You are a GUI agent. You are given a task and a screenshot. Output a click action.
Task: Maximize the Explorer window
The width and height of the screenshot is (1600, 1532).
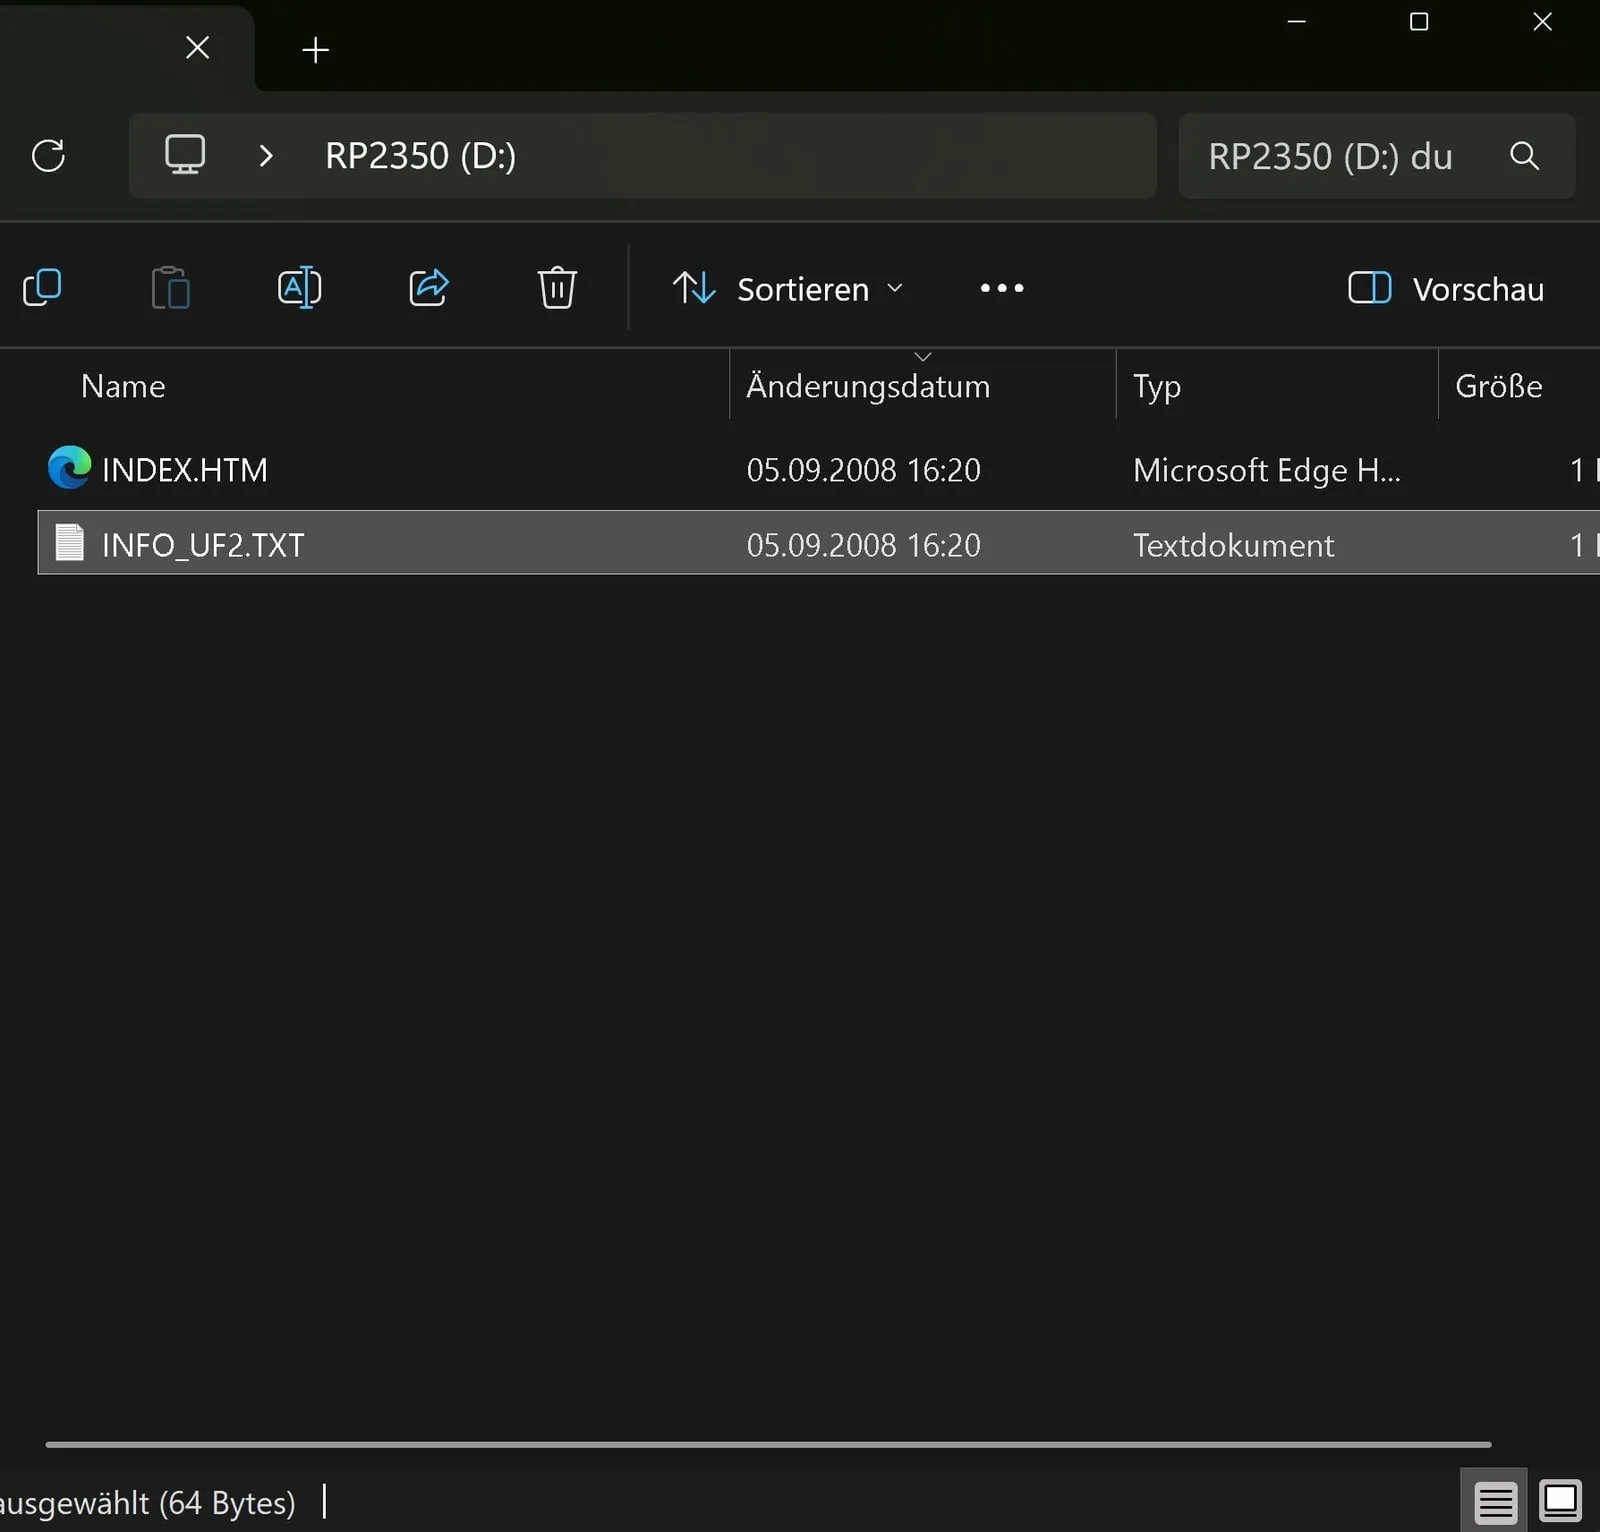[1419, 22]
